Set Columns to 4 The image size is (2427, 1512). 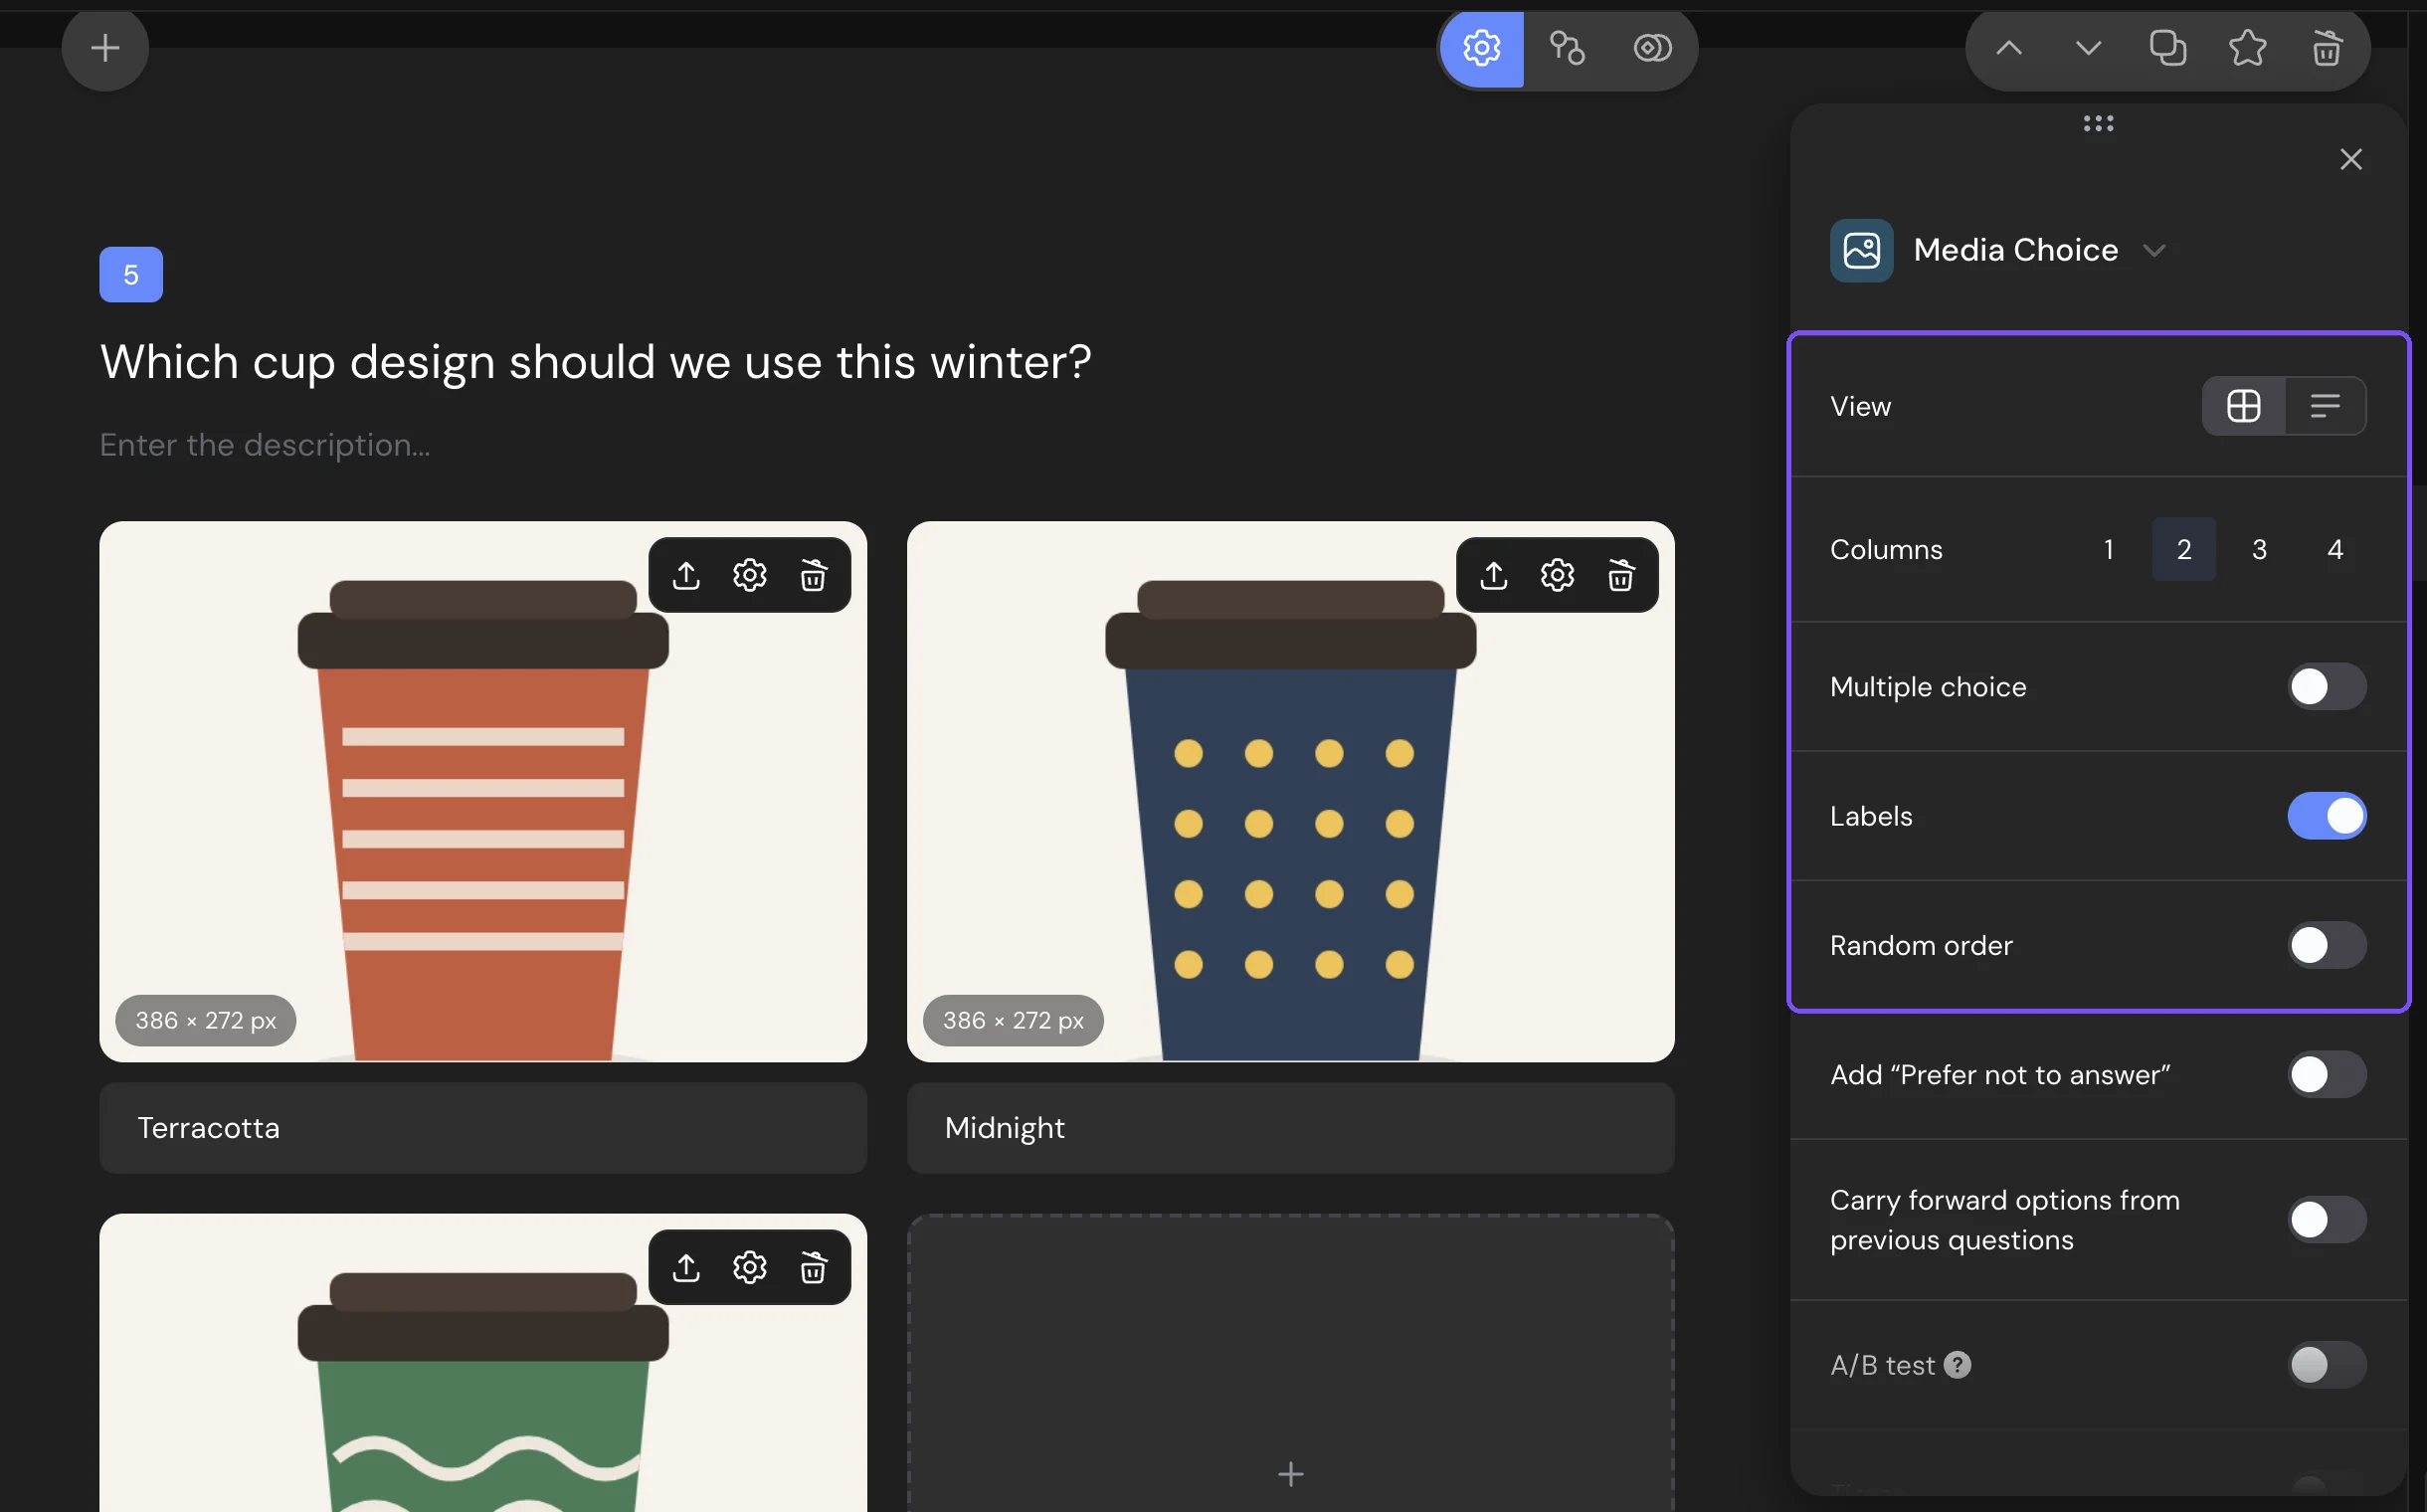coord(2335,549)
